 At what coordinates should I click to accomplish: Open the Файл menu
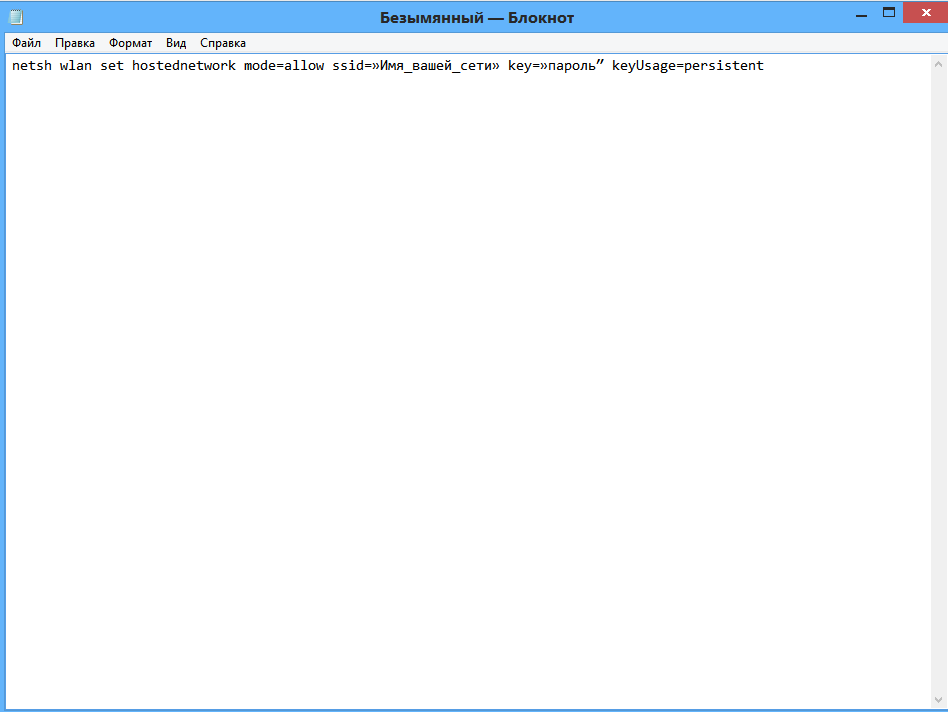click(x=27, y=43)
